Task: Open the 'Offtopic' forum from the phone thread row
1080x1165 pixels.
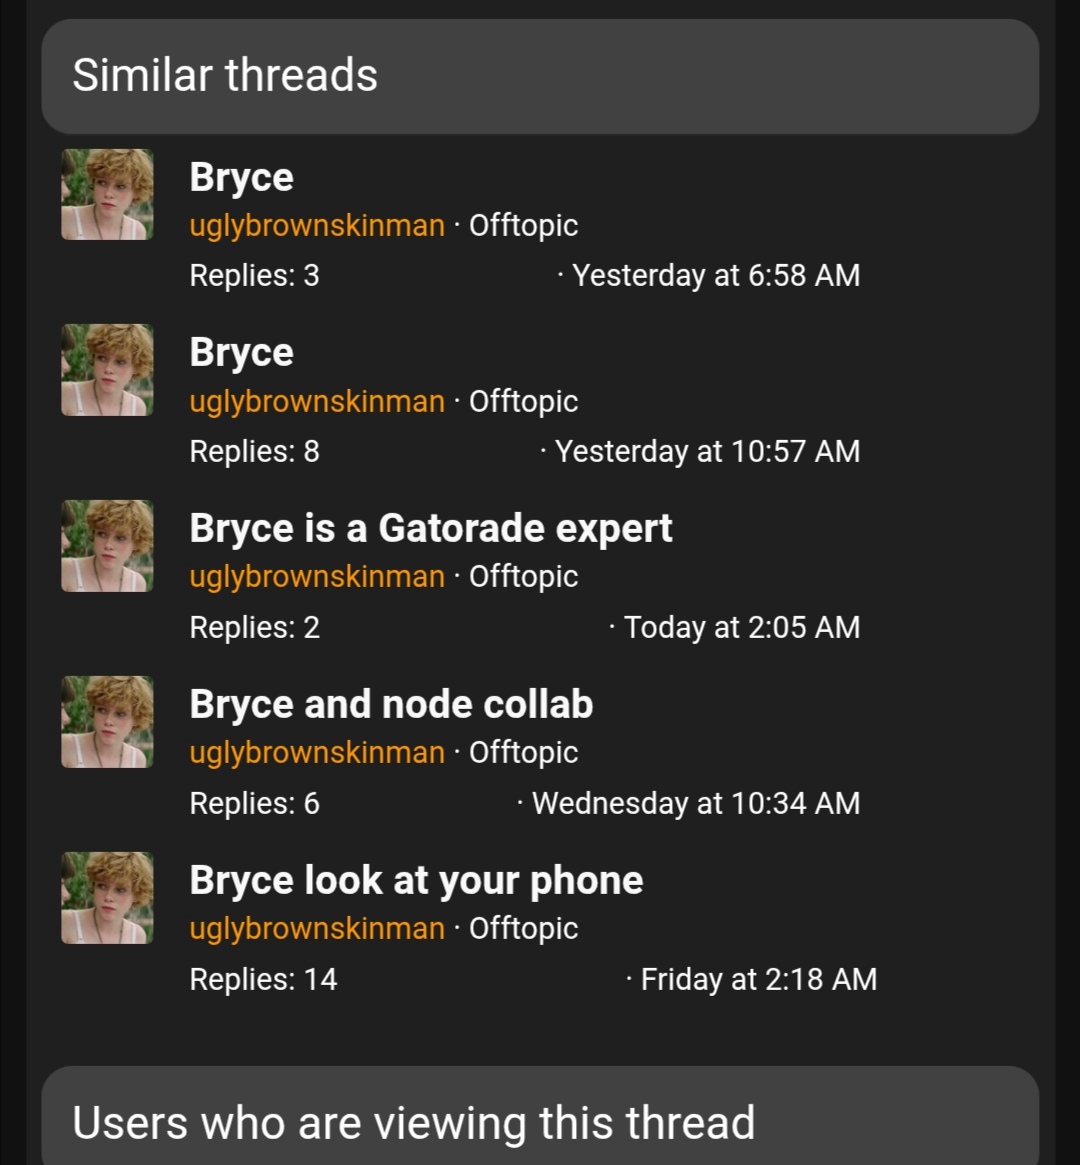Action: pos(523,928)
